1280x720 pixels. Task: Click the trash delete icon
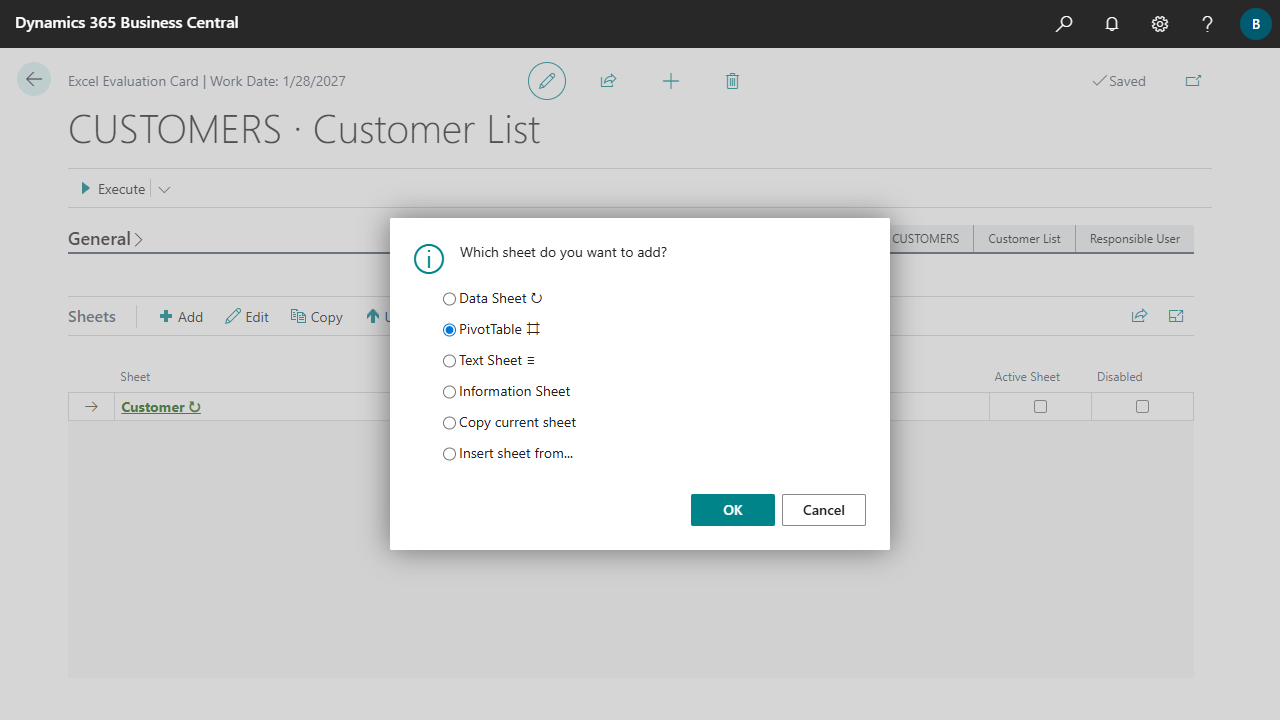point(732,81)
